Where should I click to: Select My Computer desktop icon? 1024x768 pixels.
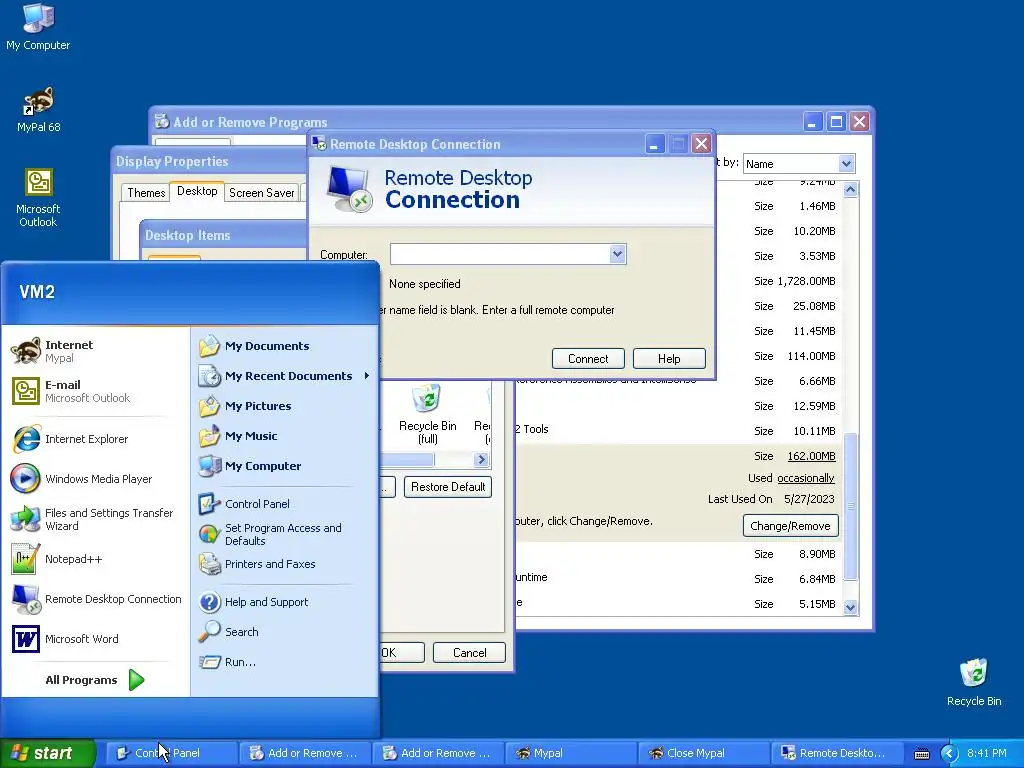(38, 27)
